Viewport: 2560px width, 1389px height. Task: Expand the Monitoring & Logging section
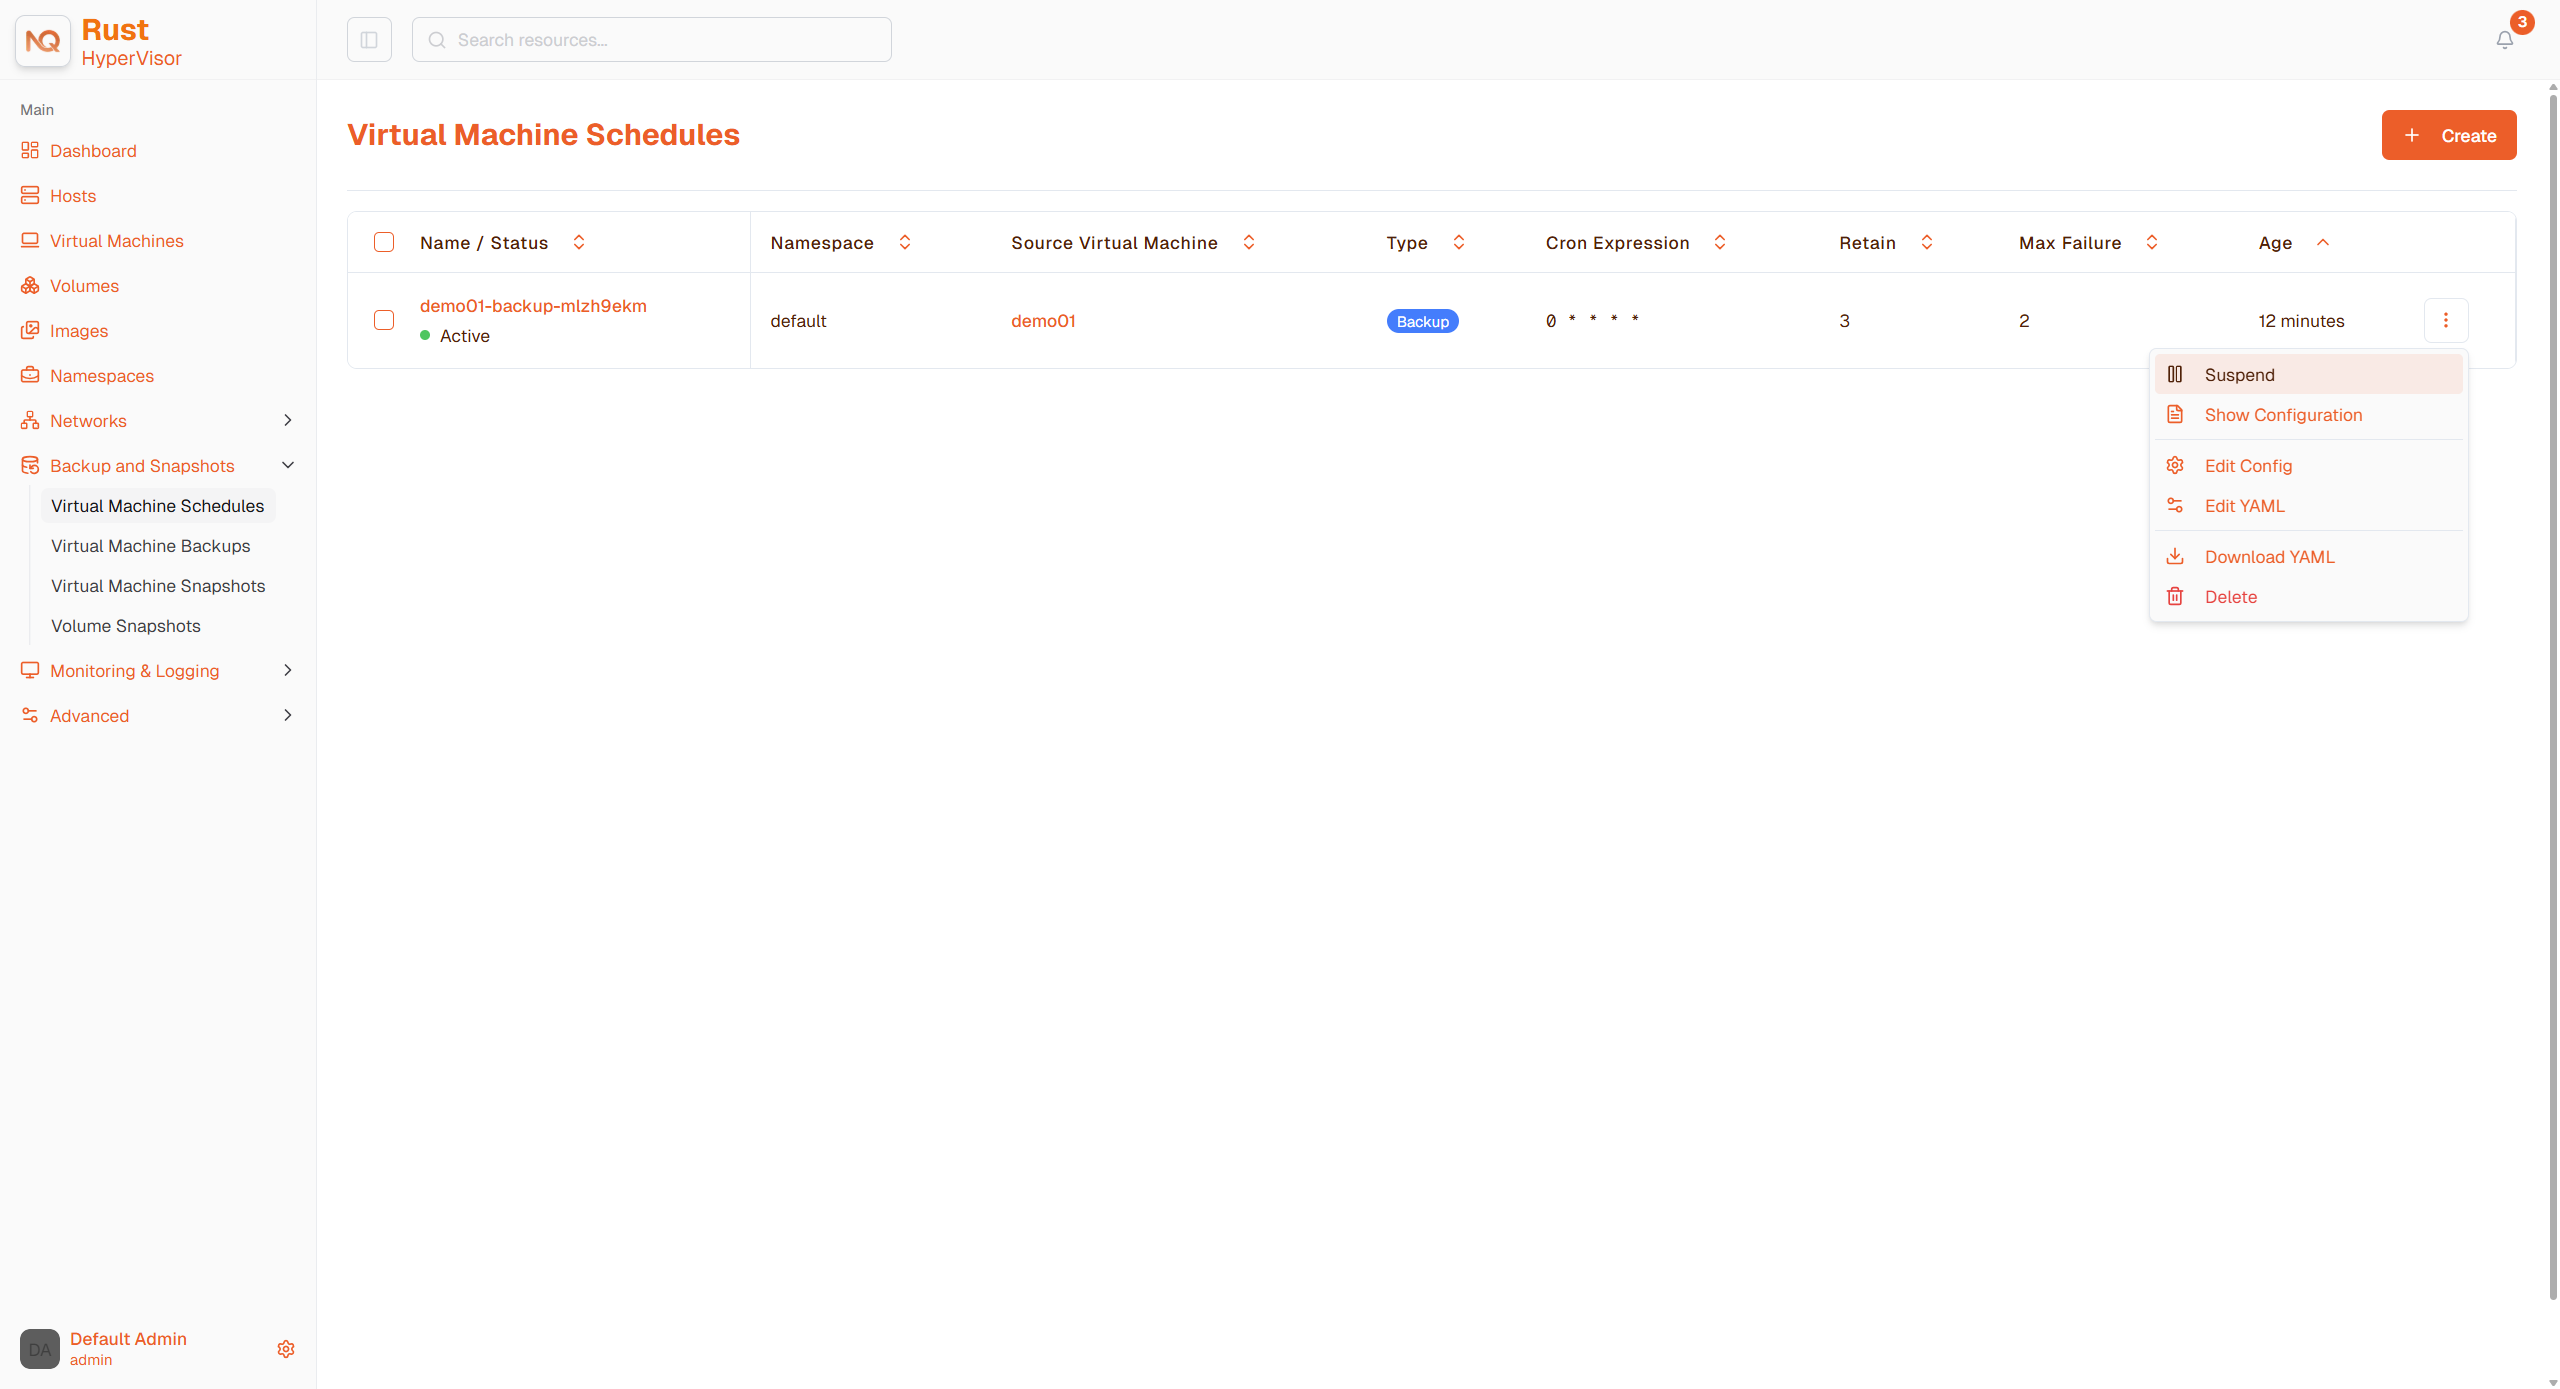(x=288, y=670)
